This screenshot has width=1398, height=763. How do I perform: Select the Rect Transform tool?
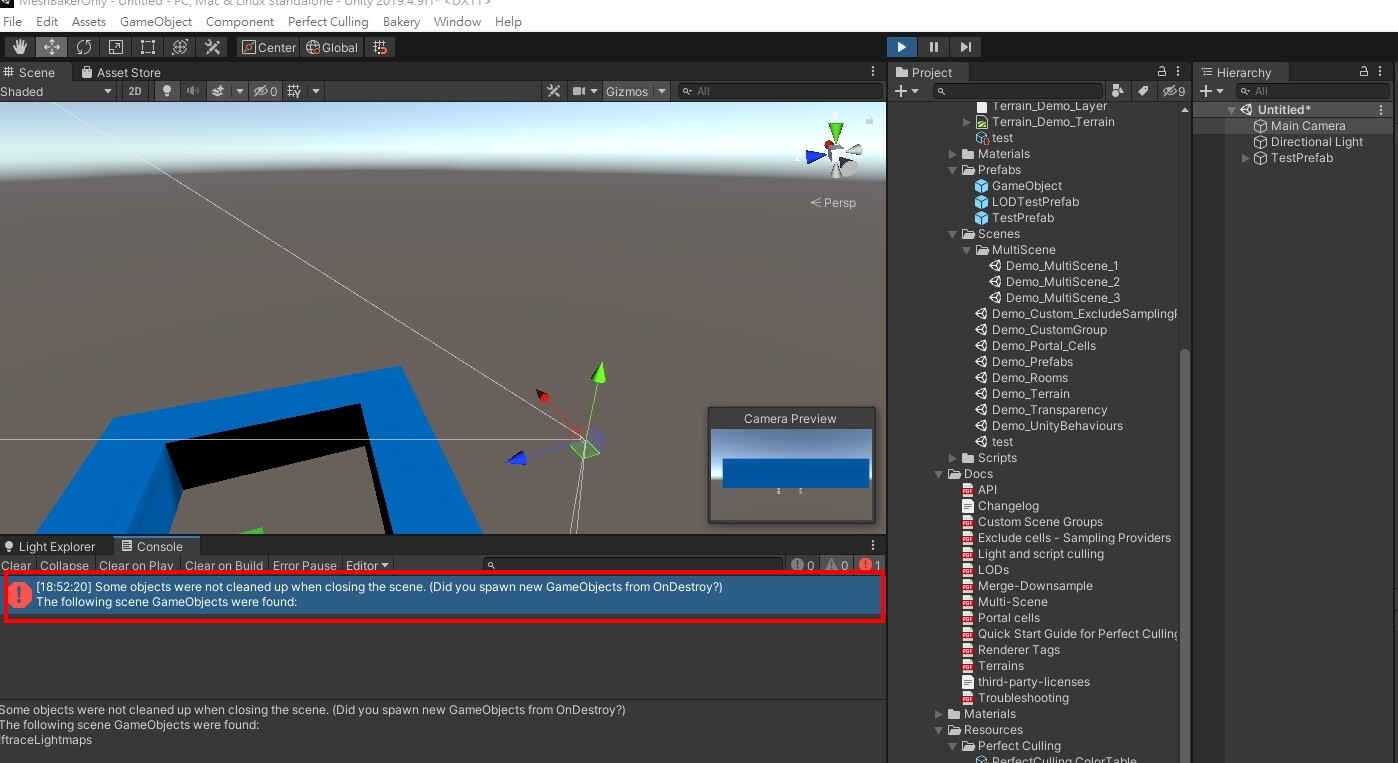click(147, 46)
